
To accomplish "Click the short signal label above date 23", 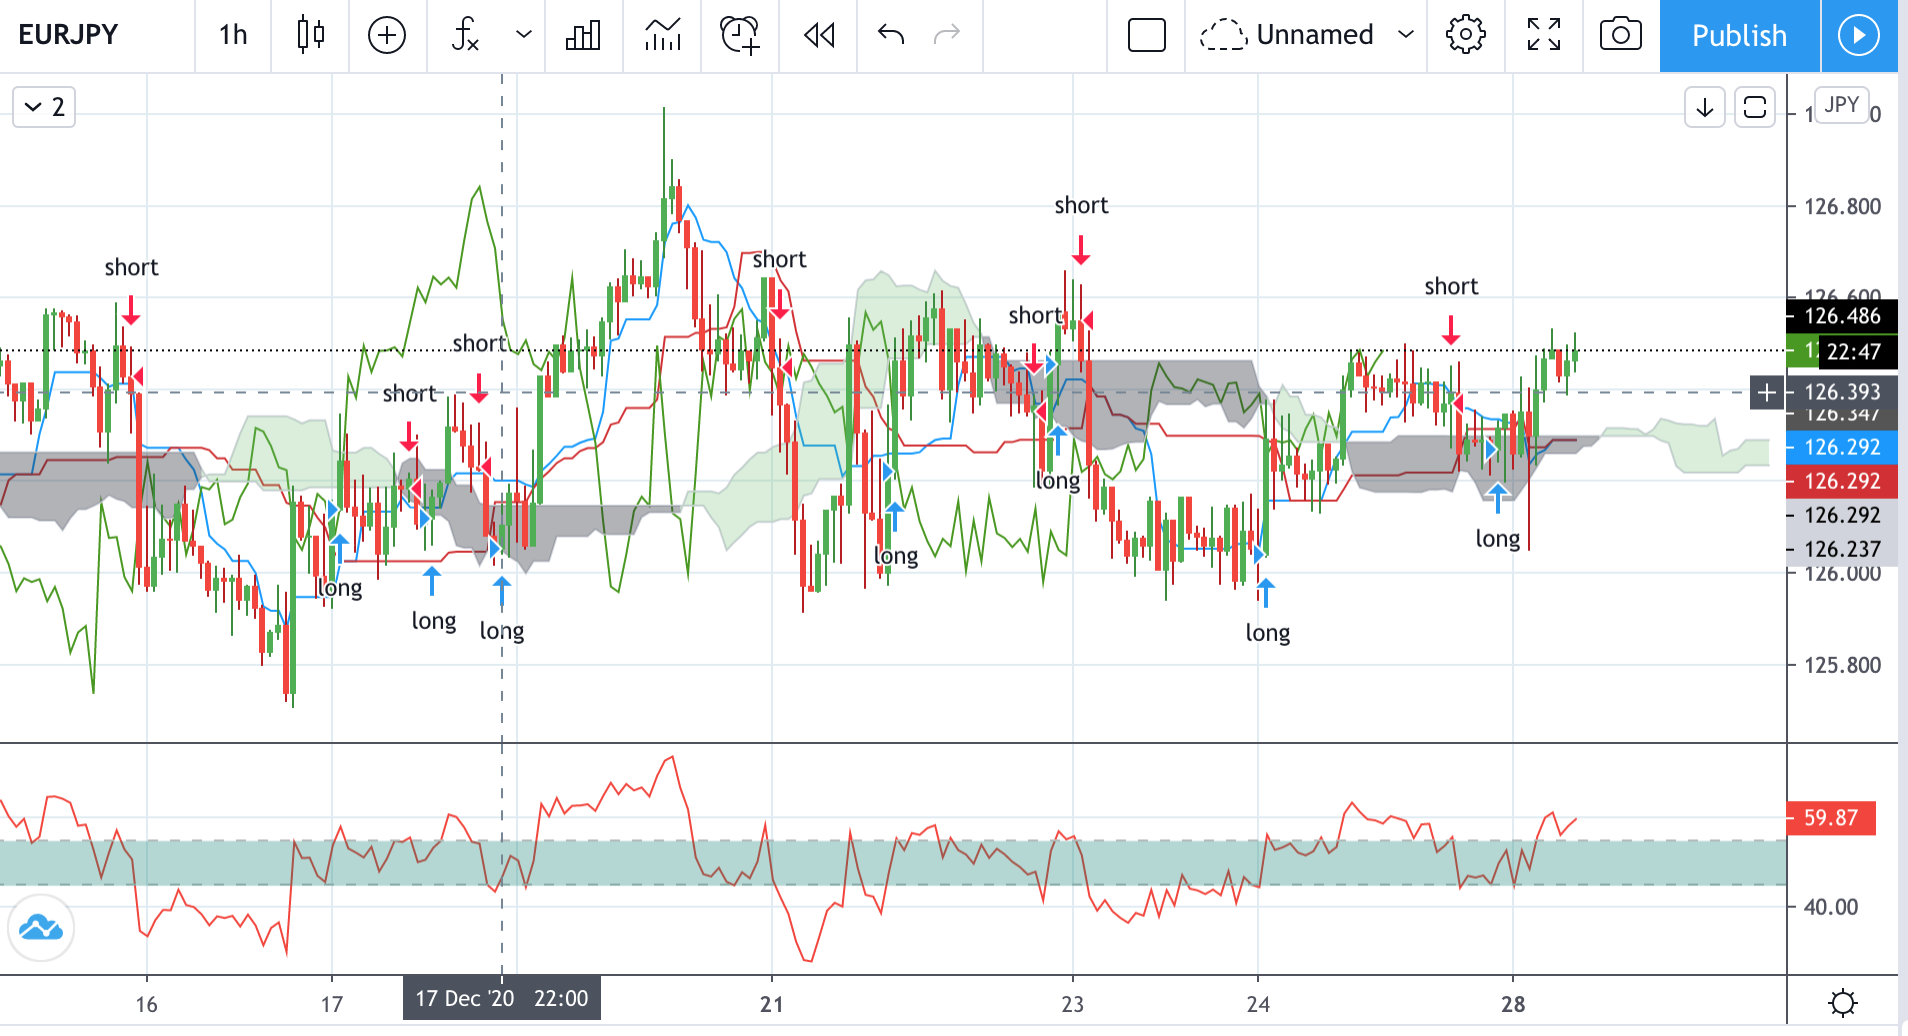I will 1081,205.
